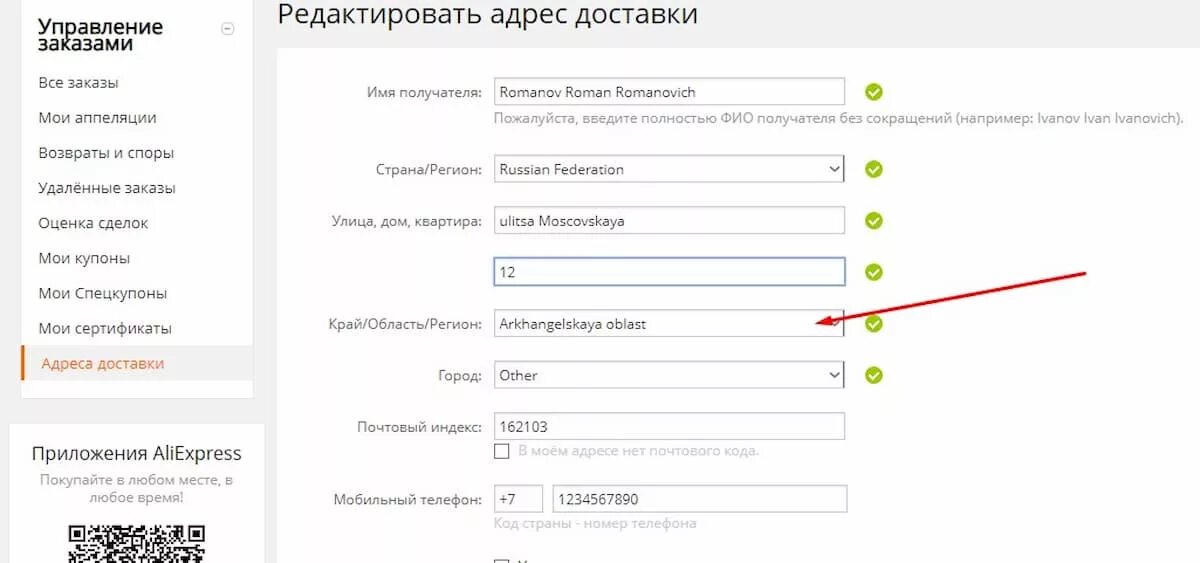Click green checkmark next to ulitsa Moscovskaya
Viewport: 1200px width, 563px height.
pyautogui.click(x=874, y=220)
